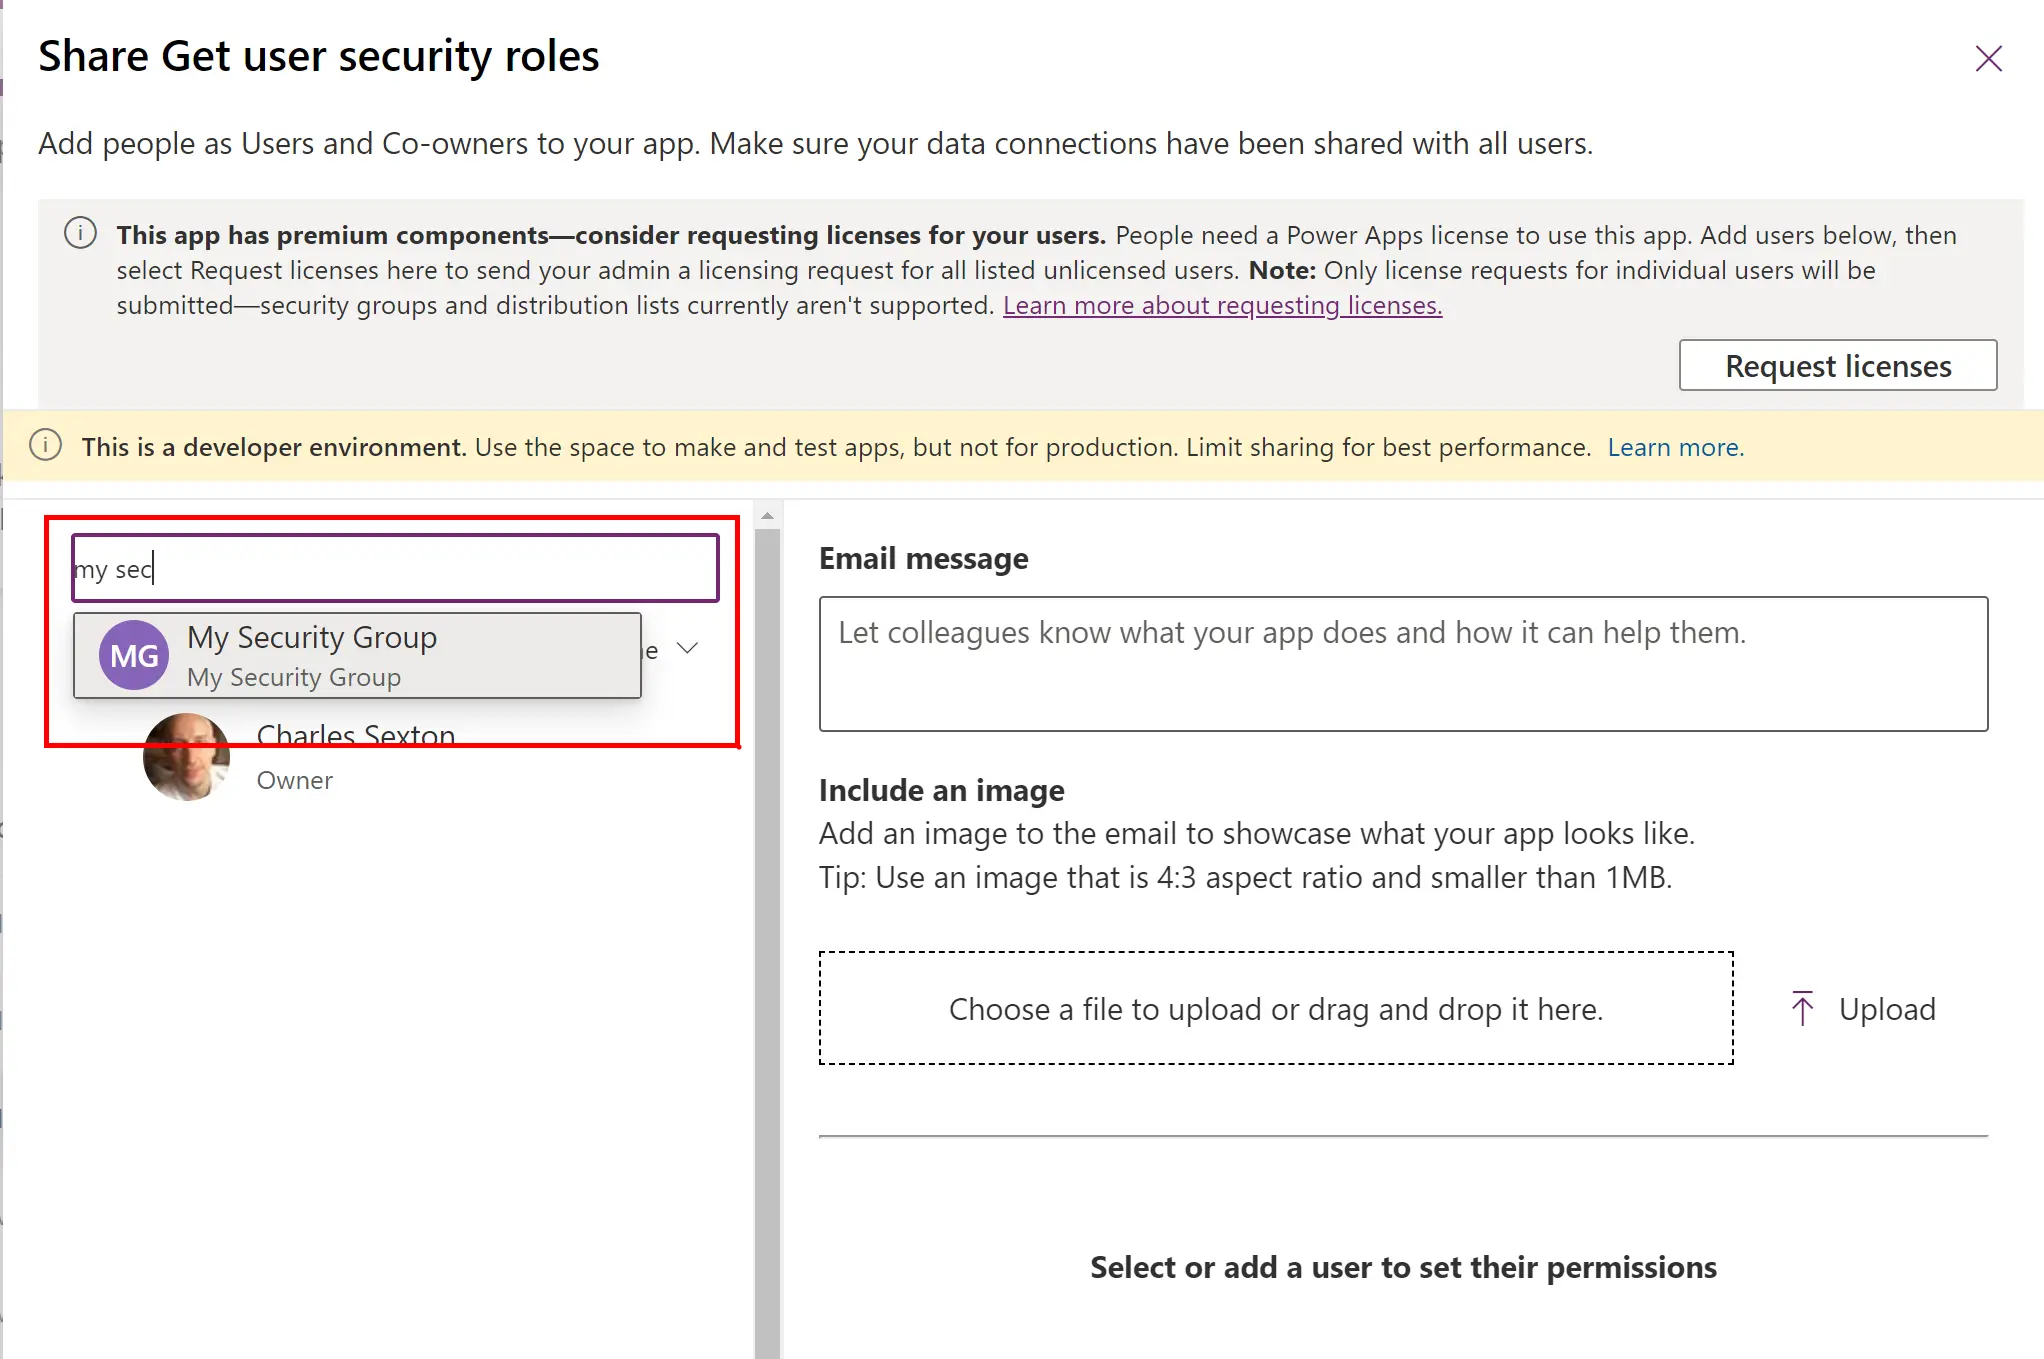This screenshot has width=2044, height=1359.
Task: Click Charles Sexton's profile photo
Action: coord(186,757)
